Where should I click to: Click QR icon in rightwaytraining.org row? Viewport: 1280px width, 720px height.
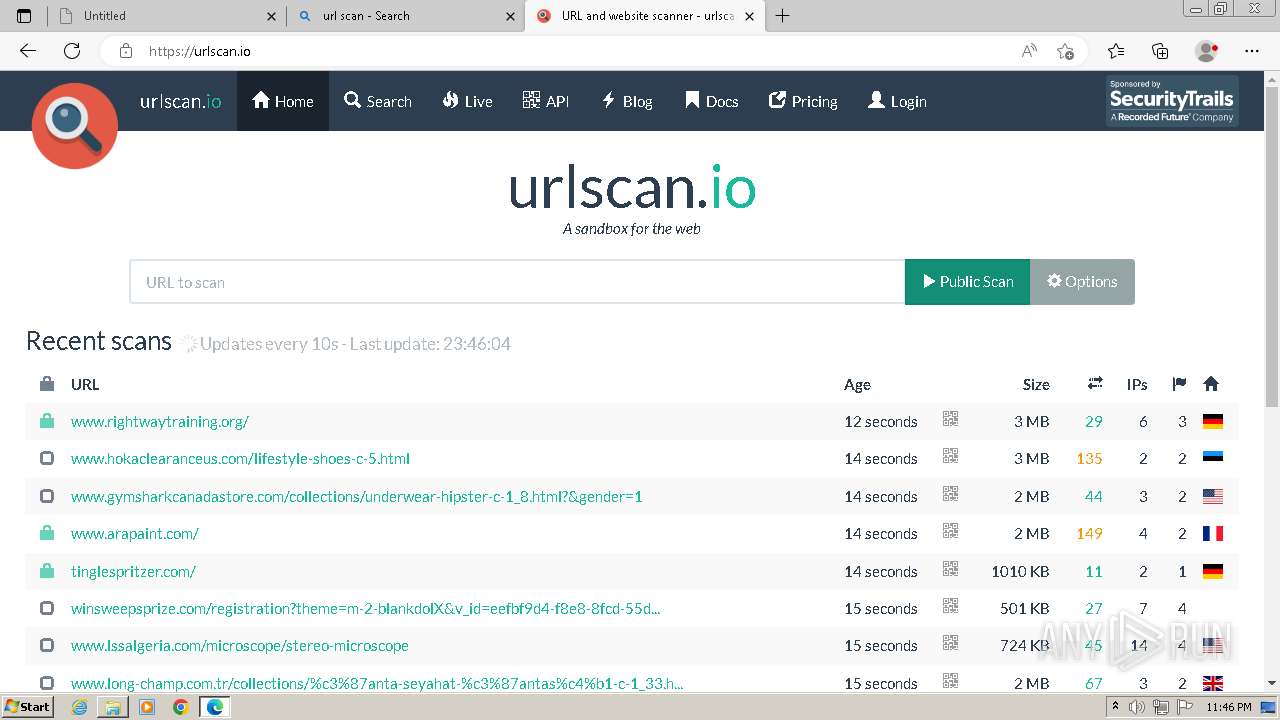click(x=950, y=419)
